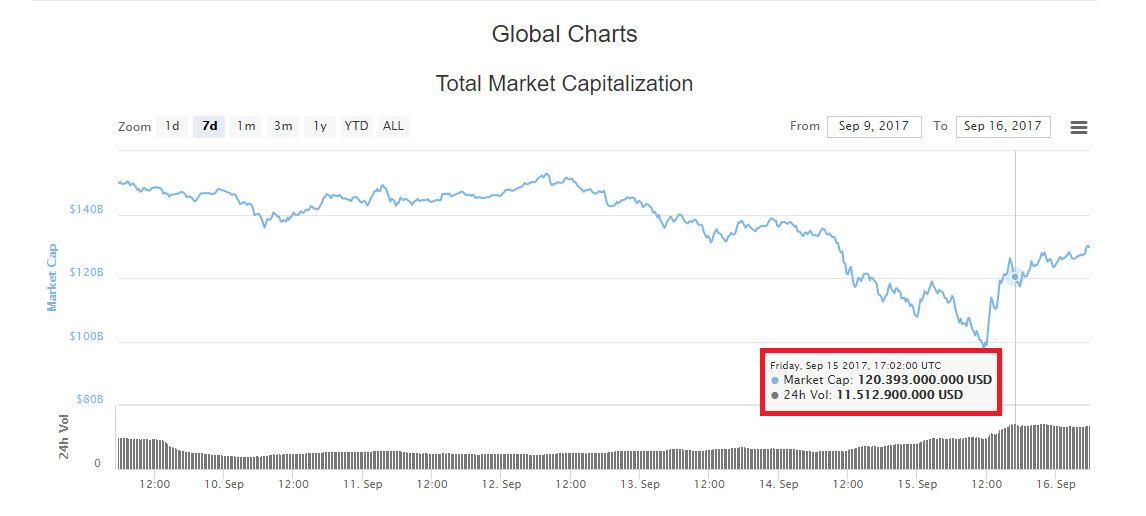
Task: Set chart zoom to 1d
Action: click(172, 126)
